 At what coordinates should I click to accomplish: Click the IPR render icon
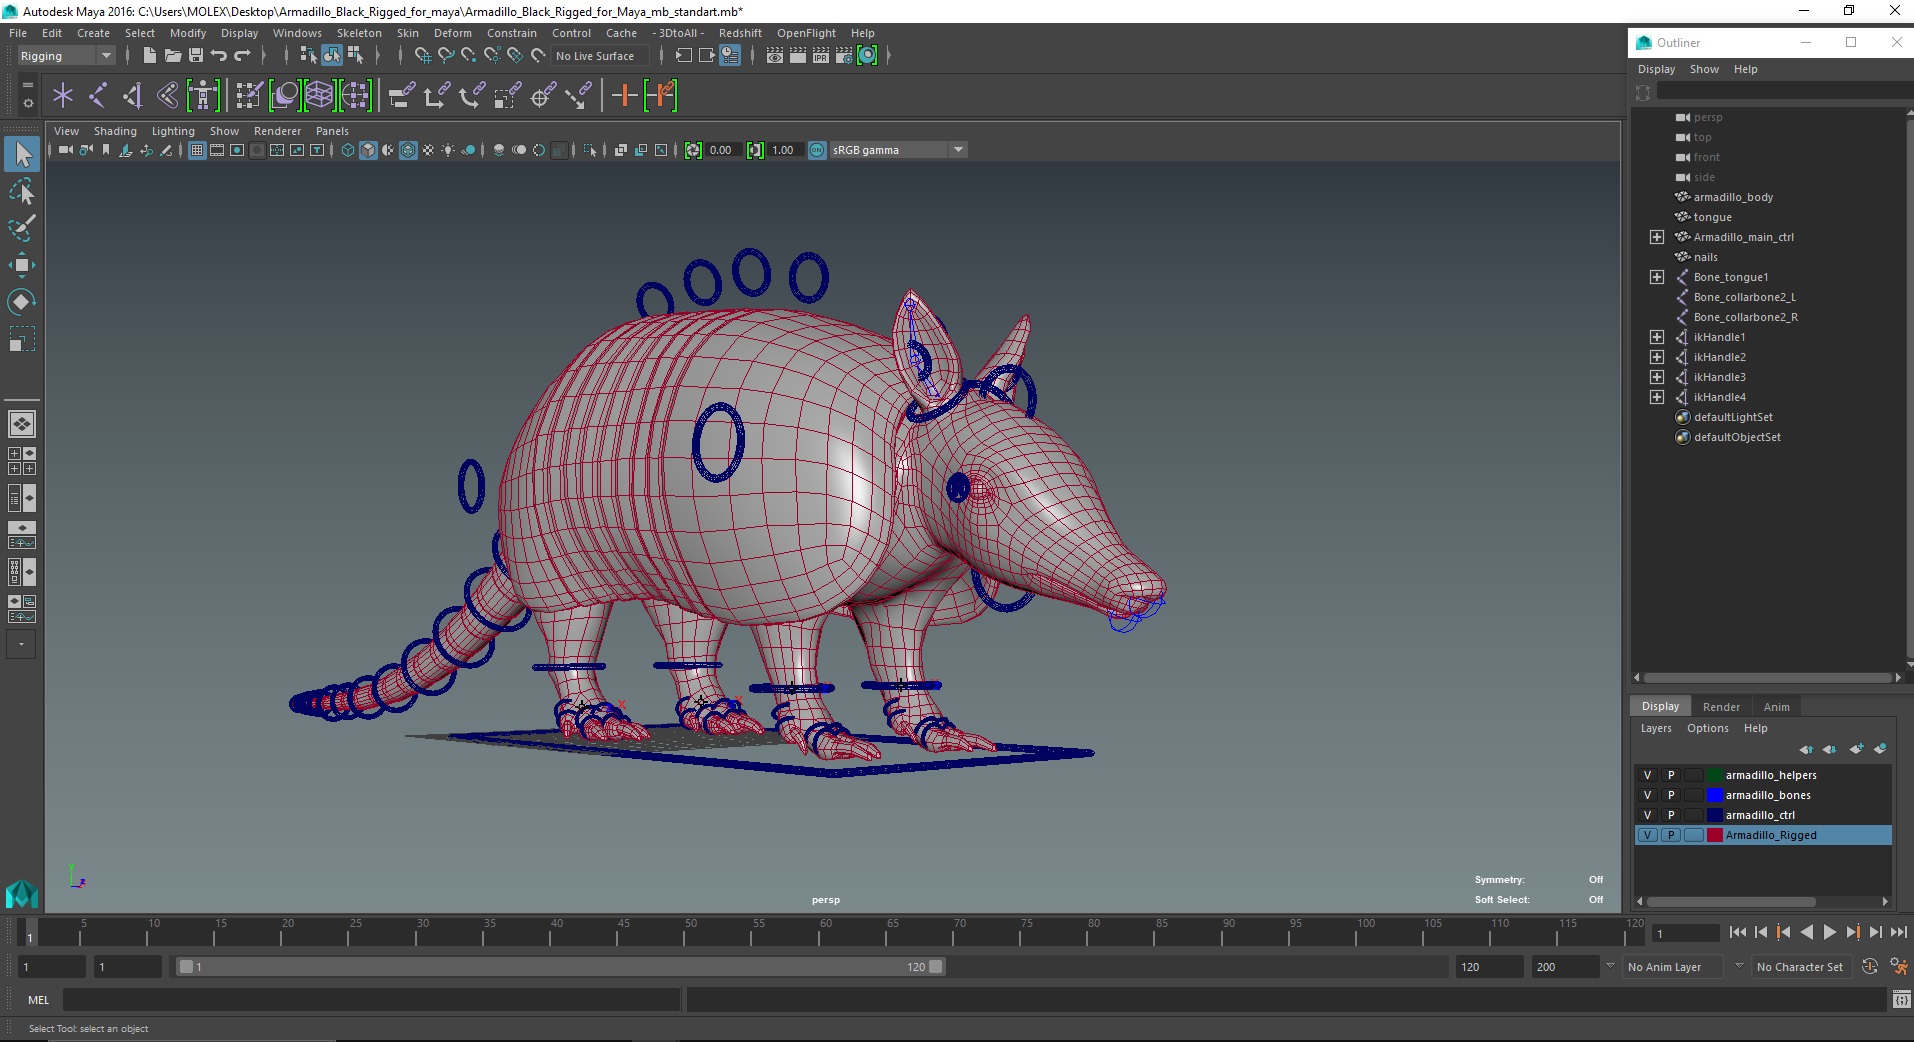coord(821,56)
